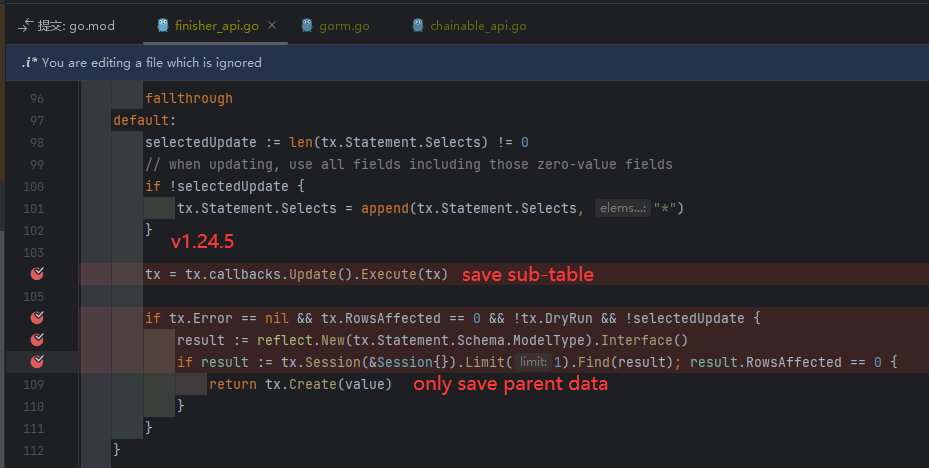This screenshot has width=929, height=468.
Task: Click line number 111 in the gutter
Action: click(x=34, y=428)
